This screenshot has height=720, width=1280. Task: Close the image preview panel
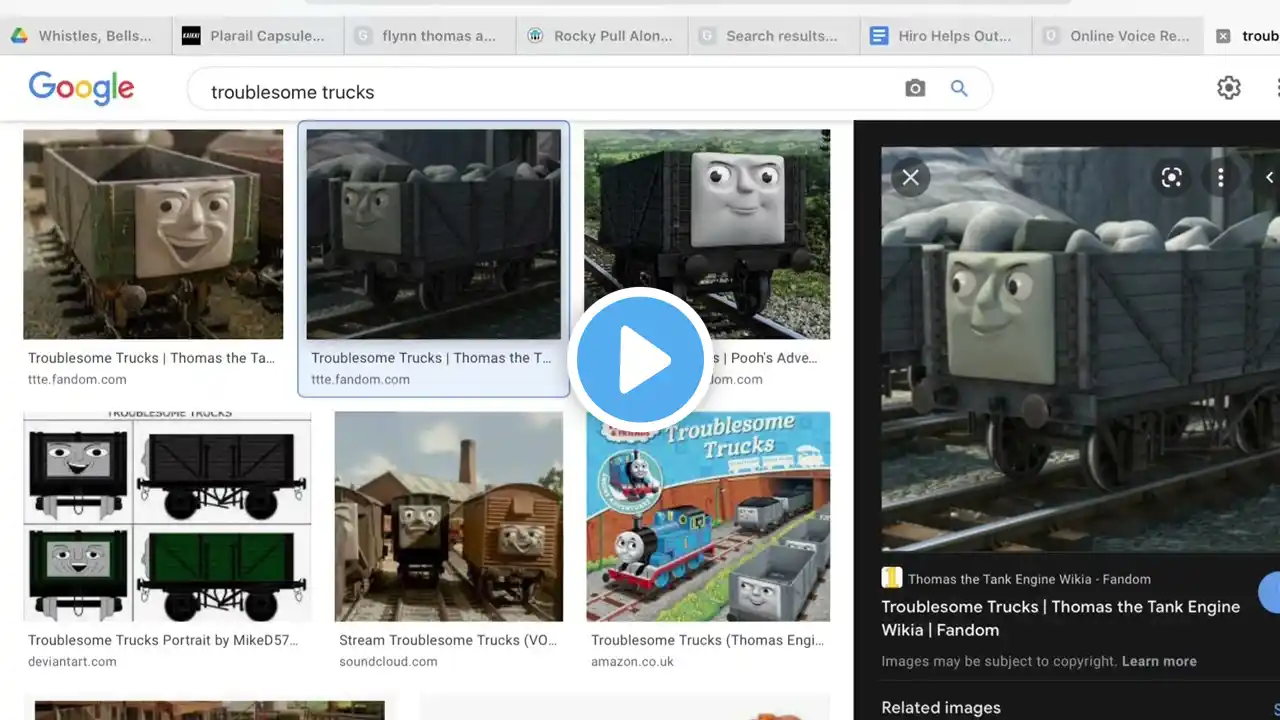point(910,177)
